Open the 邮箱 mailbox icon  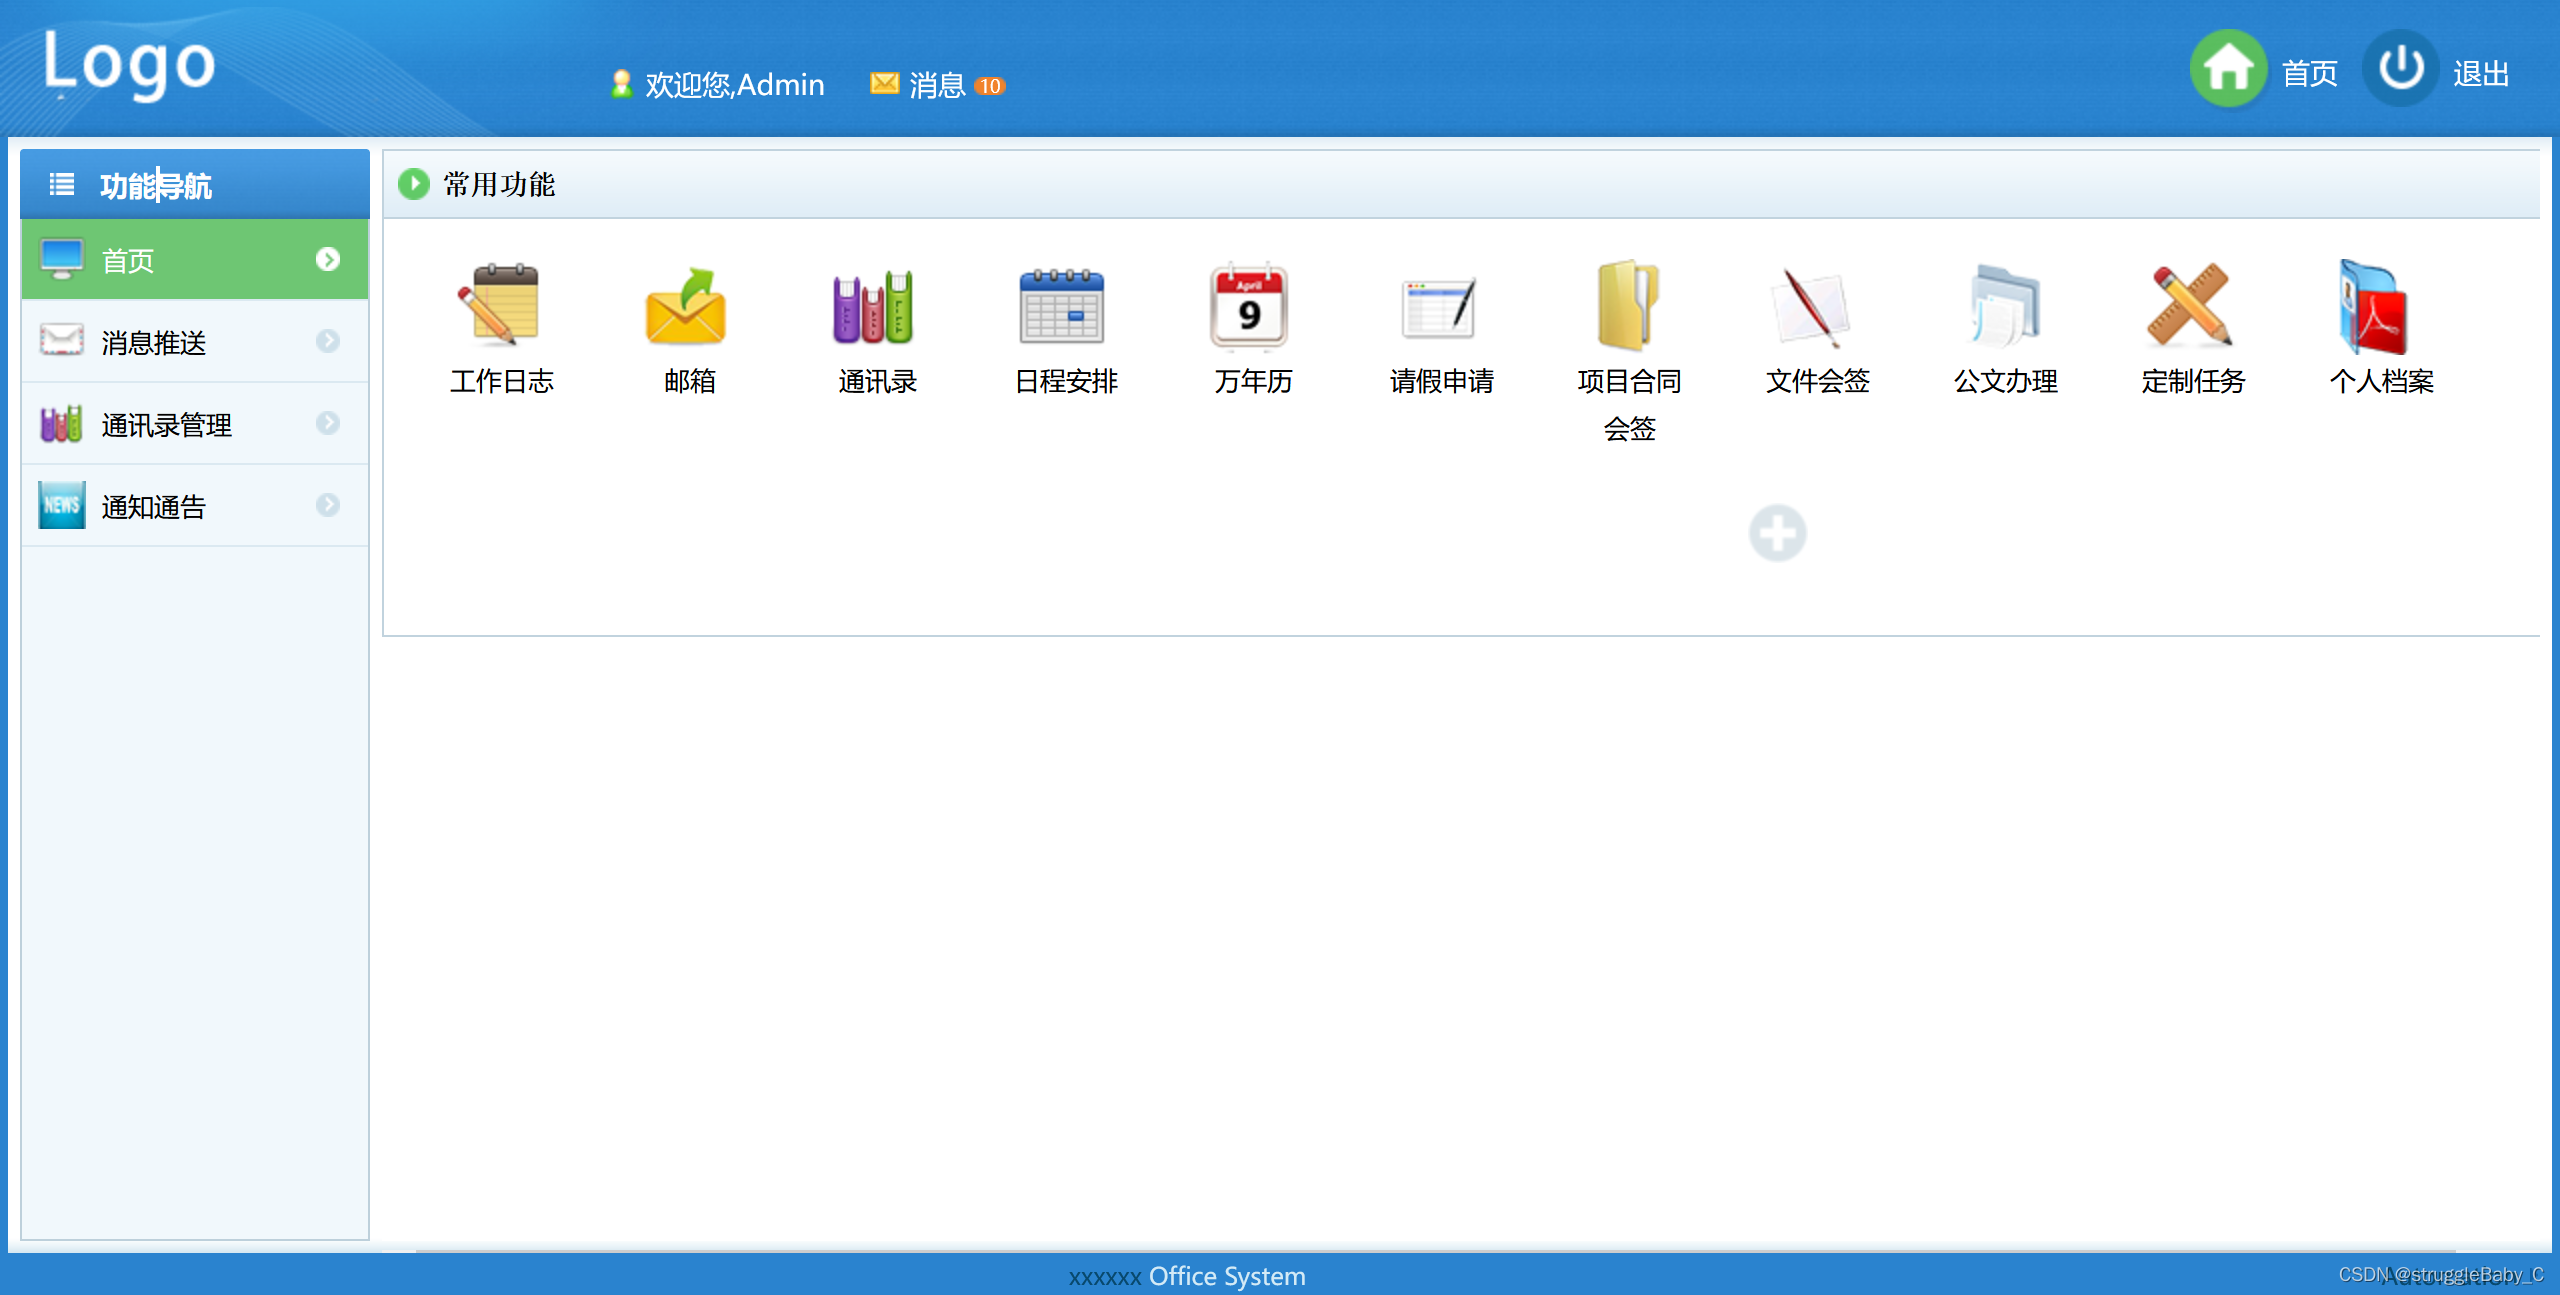tap(688, 307)
